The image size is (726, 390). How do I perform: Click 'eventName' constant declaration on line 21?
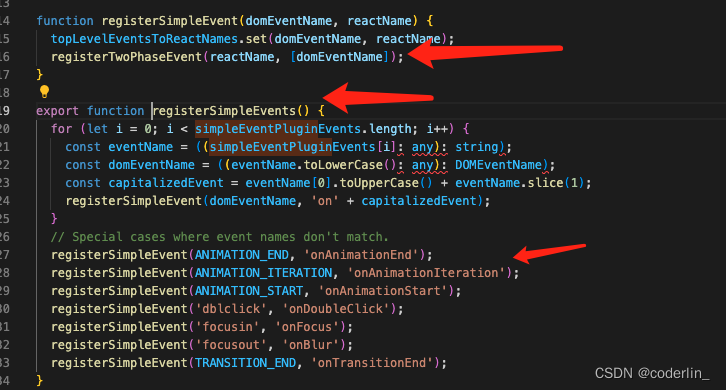(141, 147)
